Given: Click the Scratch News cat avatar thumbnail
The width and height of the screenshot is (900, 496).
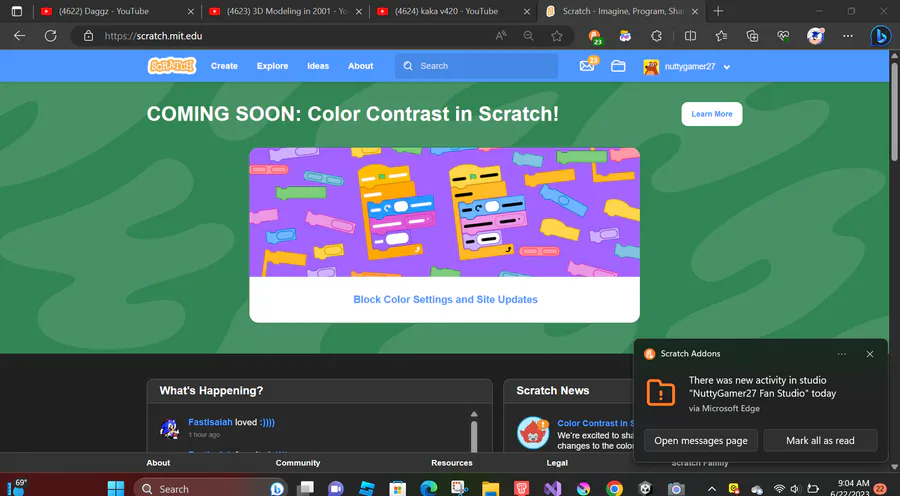Looking at the screenshot, I should click(x=533, y=433).
